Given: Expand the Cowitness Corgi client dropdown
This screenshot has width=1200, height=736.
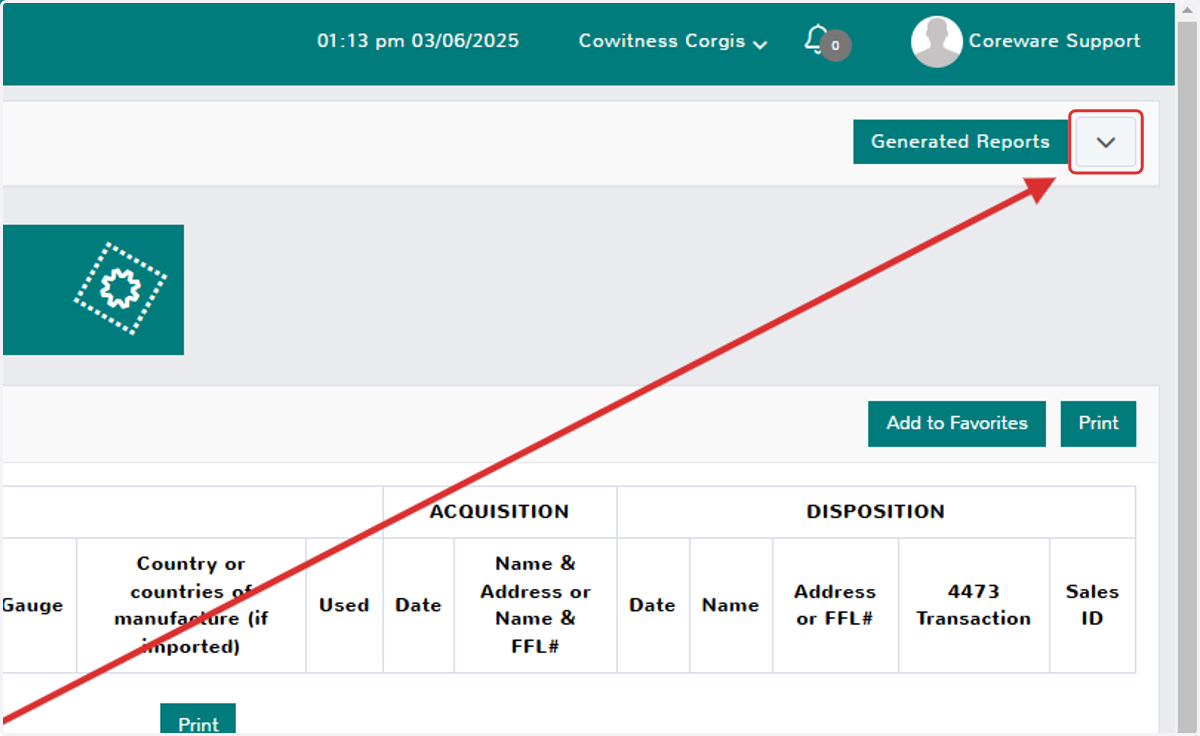Looking at the screenshot, I should (673, 42).
